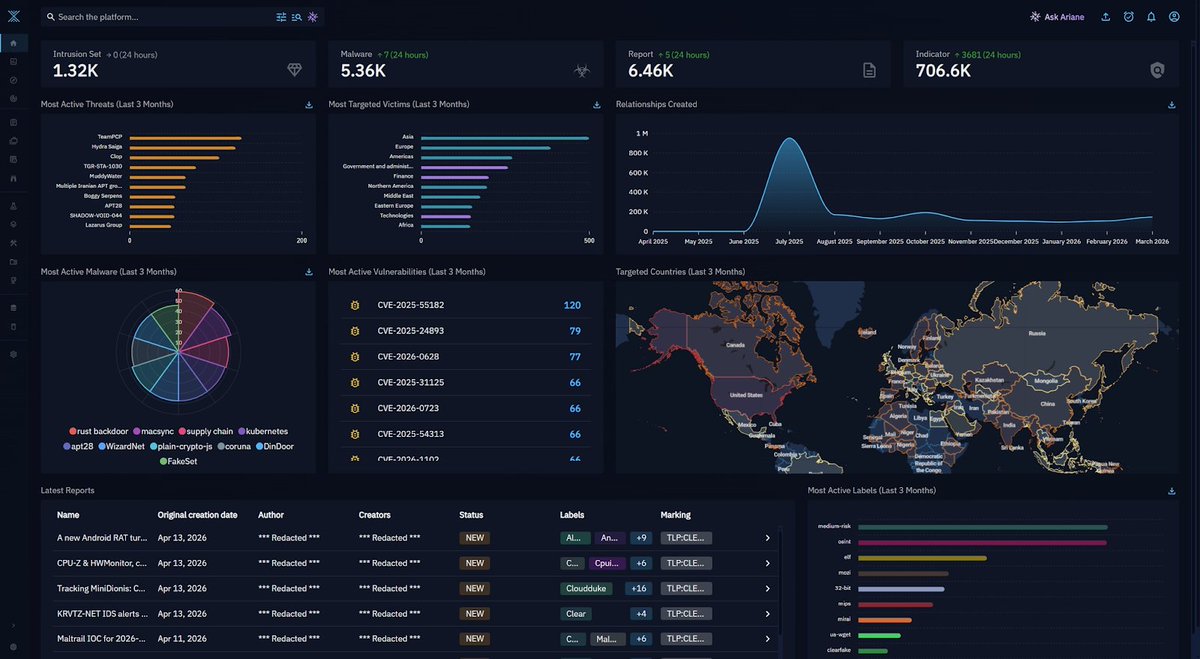The height and width of the screenshot is (659, 1200).
Task: Toggle FakeSet legend entry
Action: pos(178,461)
